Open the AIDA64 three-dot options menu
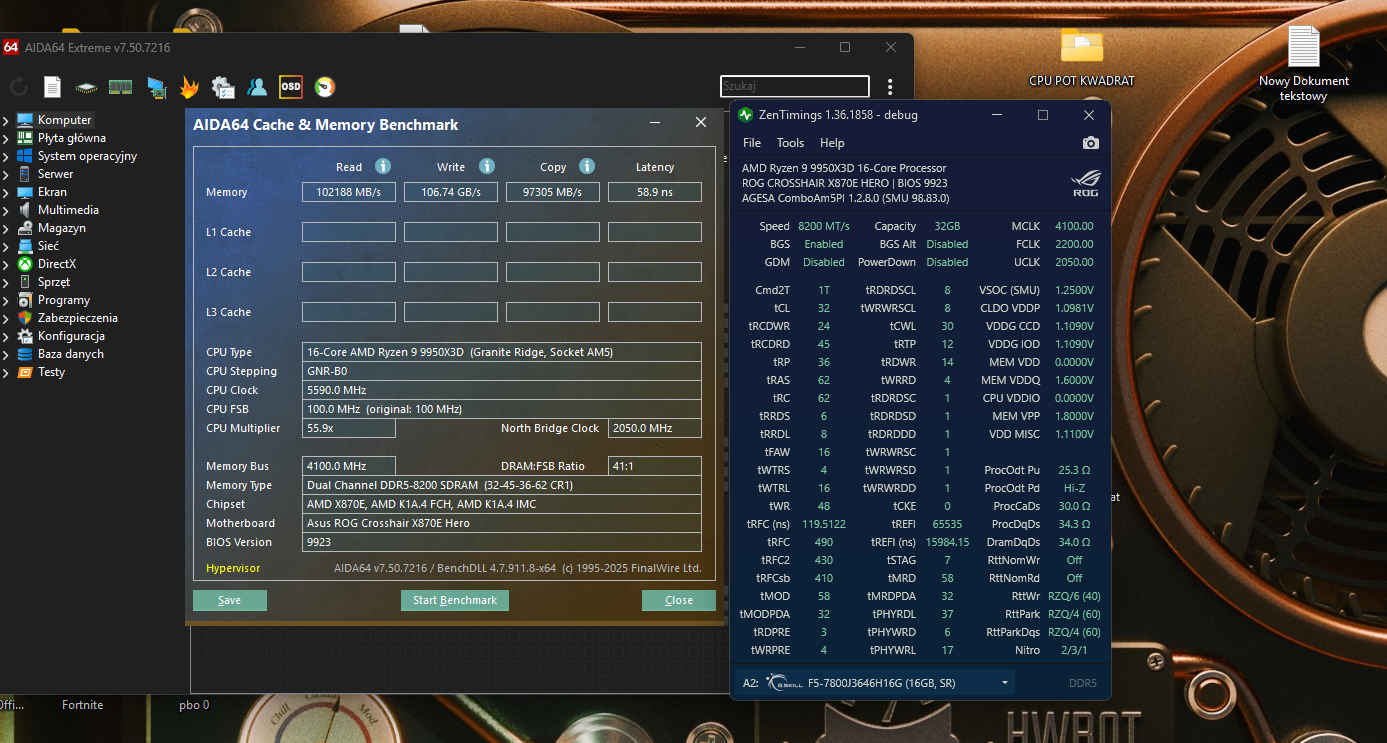 click(890, 87)
